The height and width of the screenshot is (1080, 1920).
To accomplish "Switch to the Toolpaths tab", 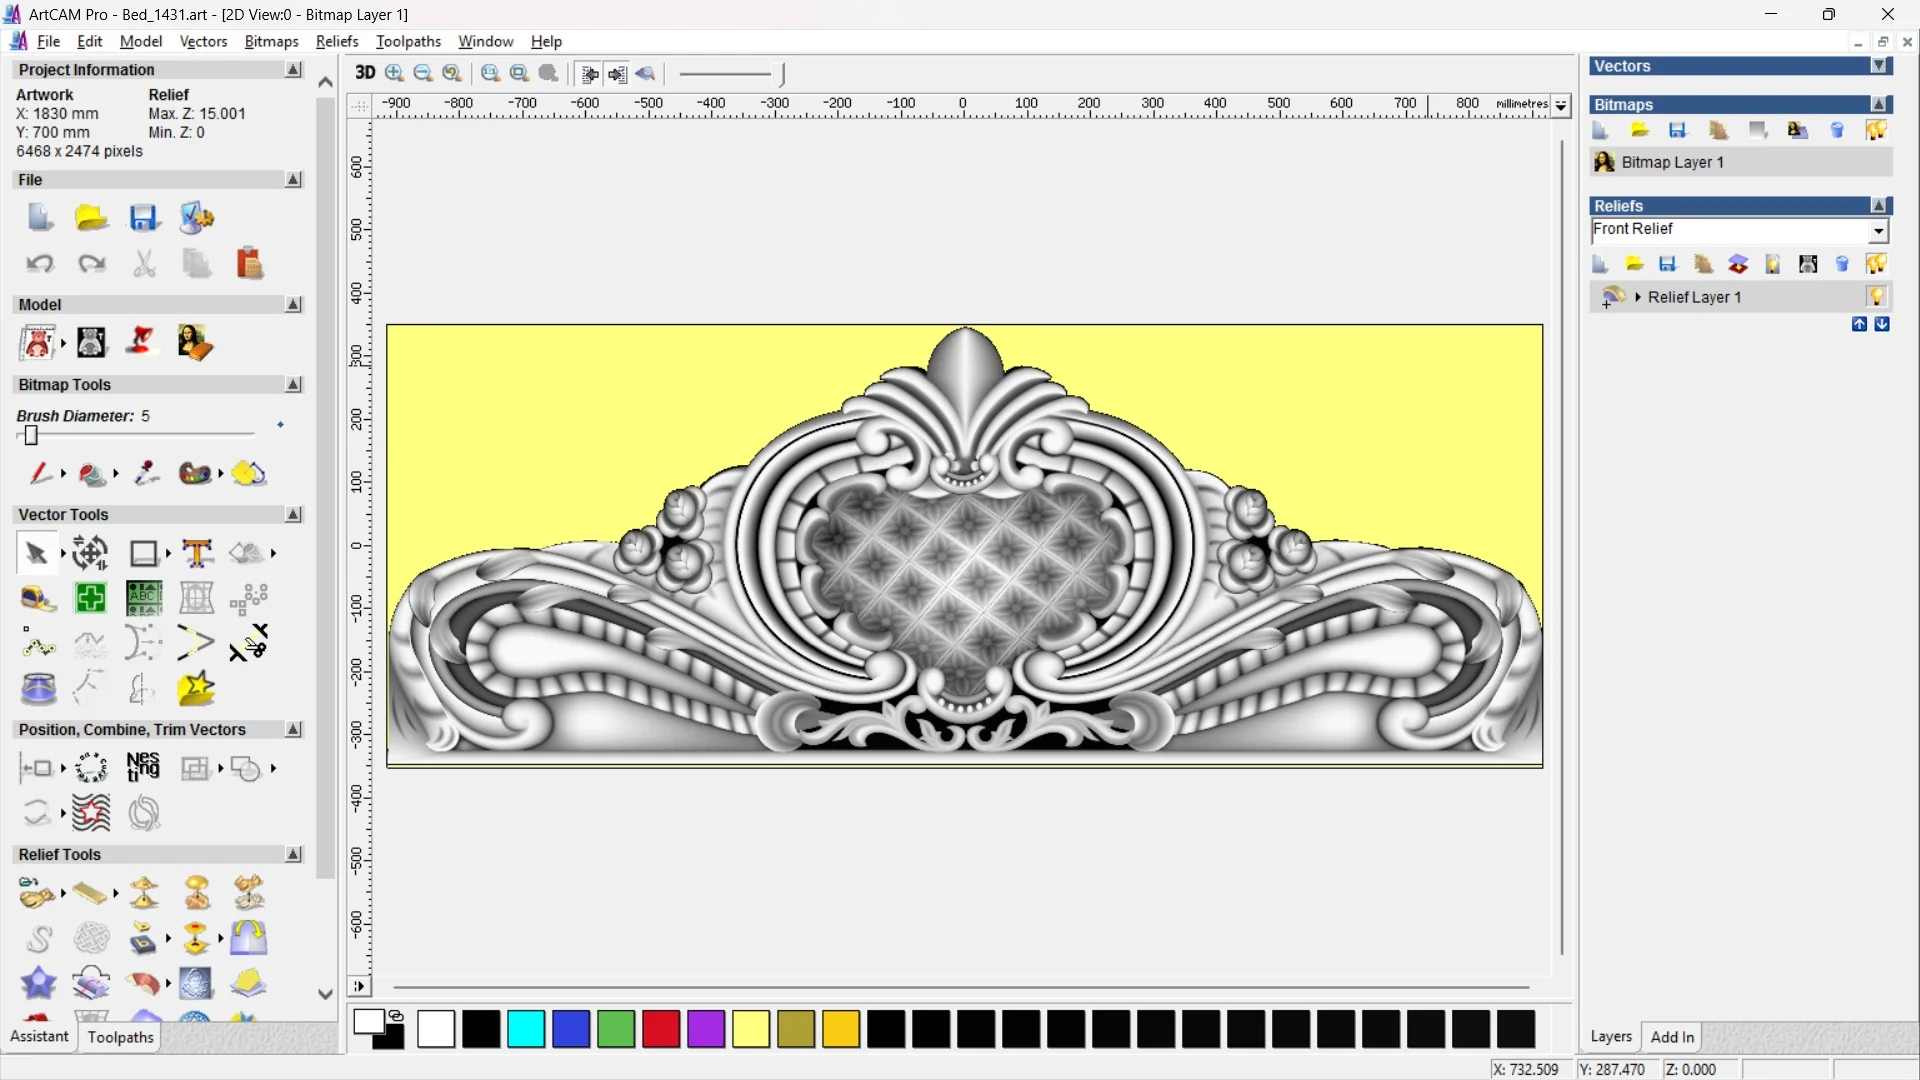I will [x=120, y=1037].
